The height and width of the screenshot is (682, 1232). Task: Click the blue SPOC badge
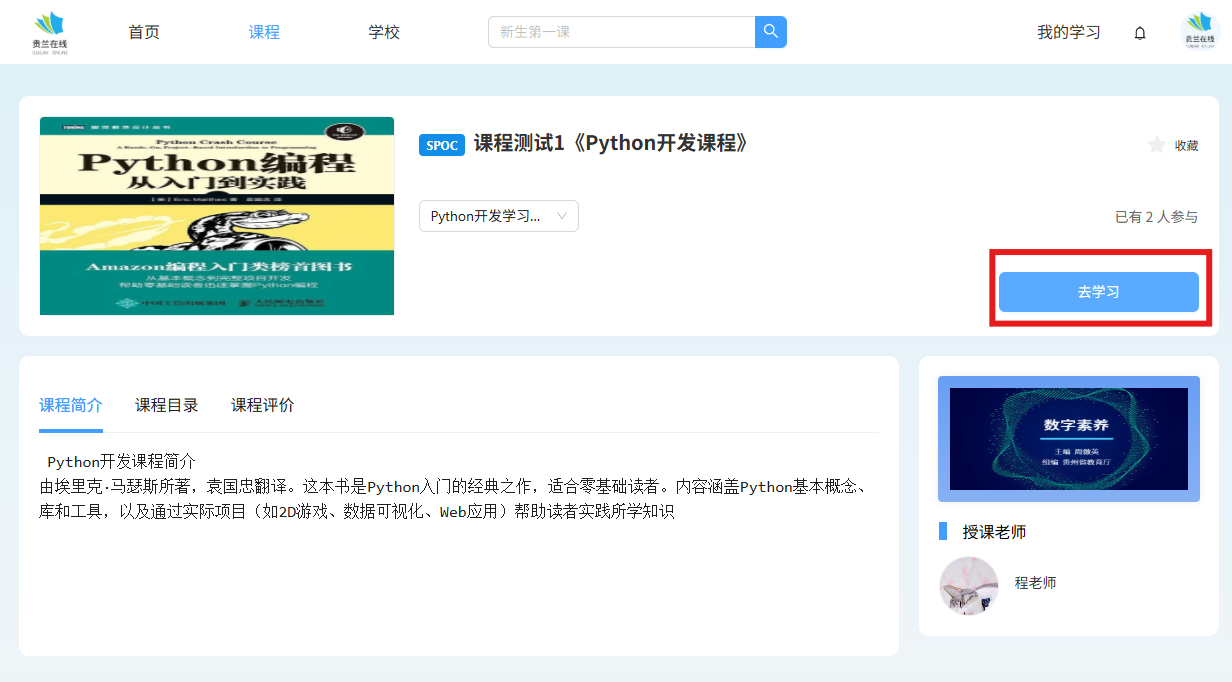point(441,145)
